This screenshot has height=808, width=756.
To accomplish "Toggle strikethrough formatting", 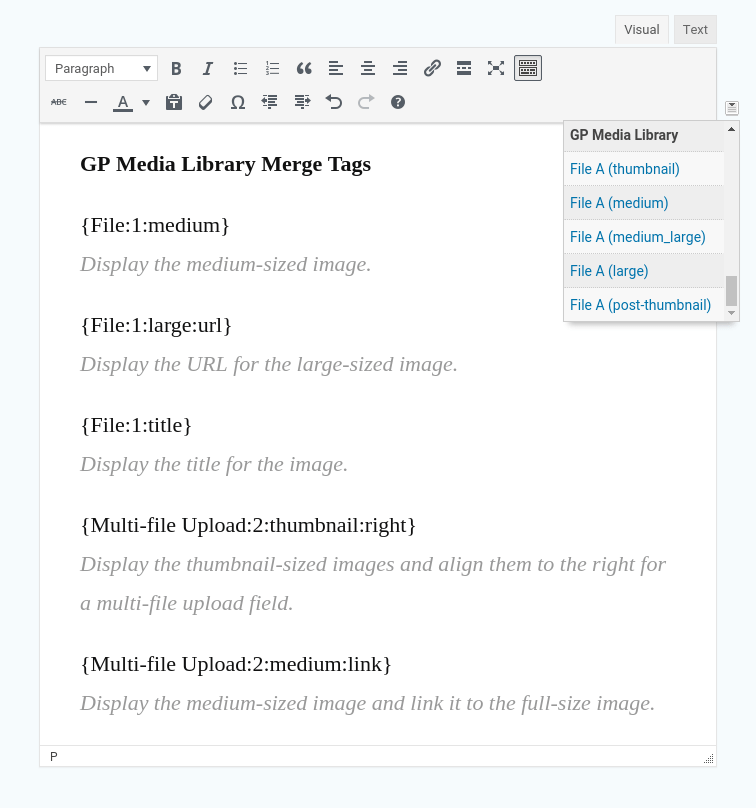I will click(x=59, y=102).
